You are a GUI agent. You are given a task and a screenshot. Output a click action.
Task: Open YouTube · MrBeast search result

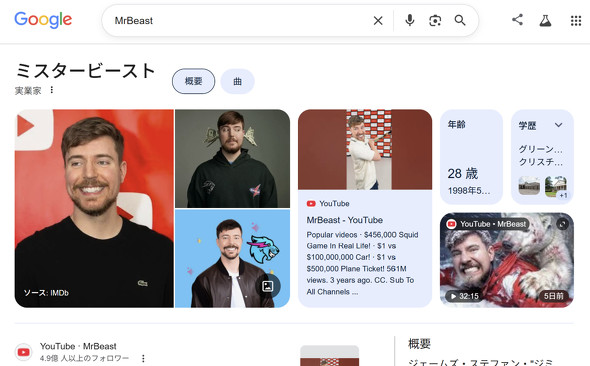coord(78,346)
